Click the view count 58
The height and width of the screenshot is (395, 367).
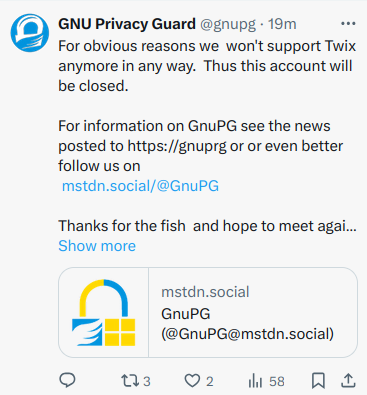tap(277, 381)
